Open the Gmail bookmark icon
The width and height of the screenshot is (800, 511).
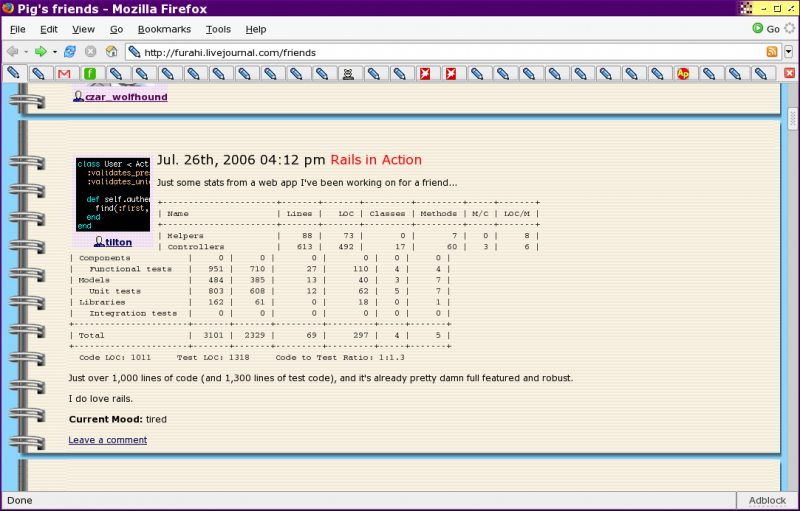tap(64, 73)
